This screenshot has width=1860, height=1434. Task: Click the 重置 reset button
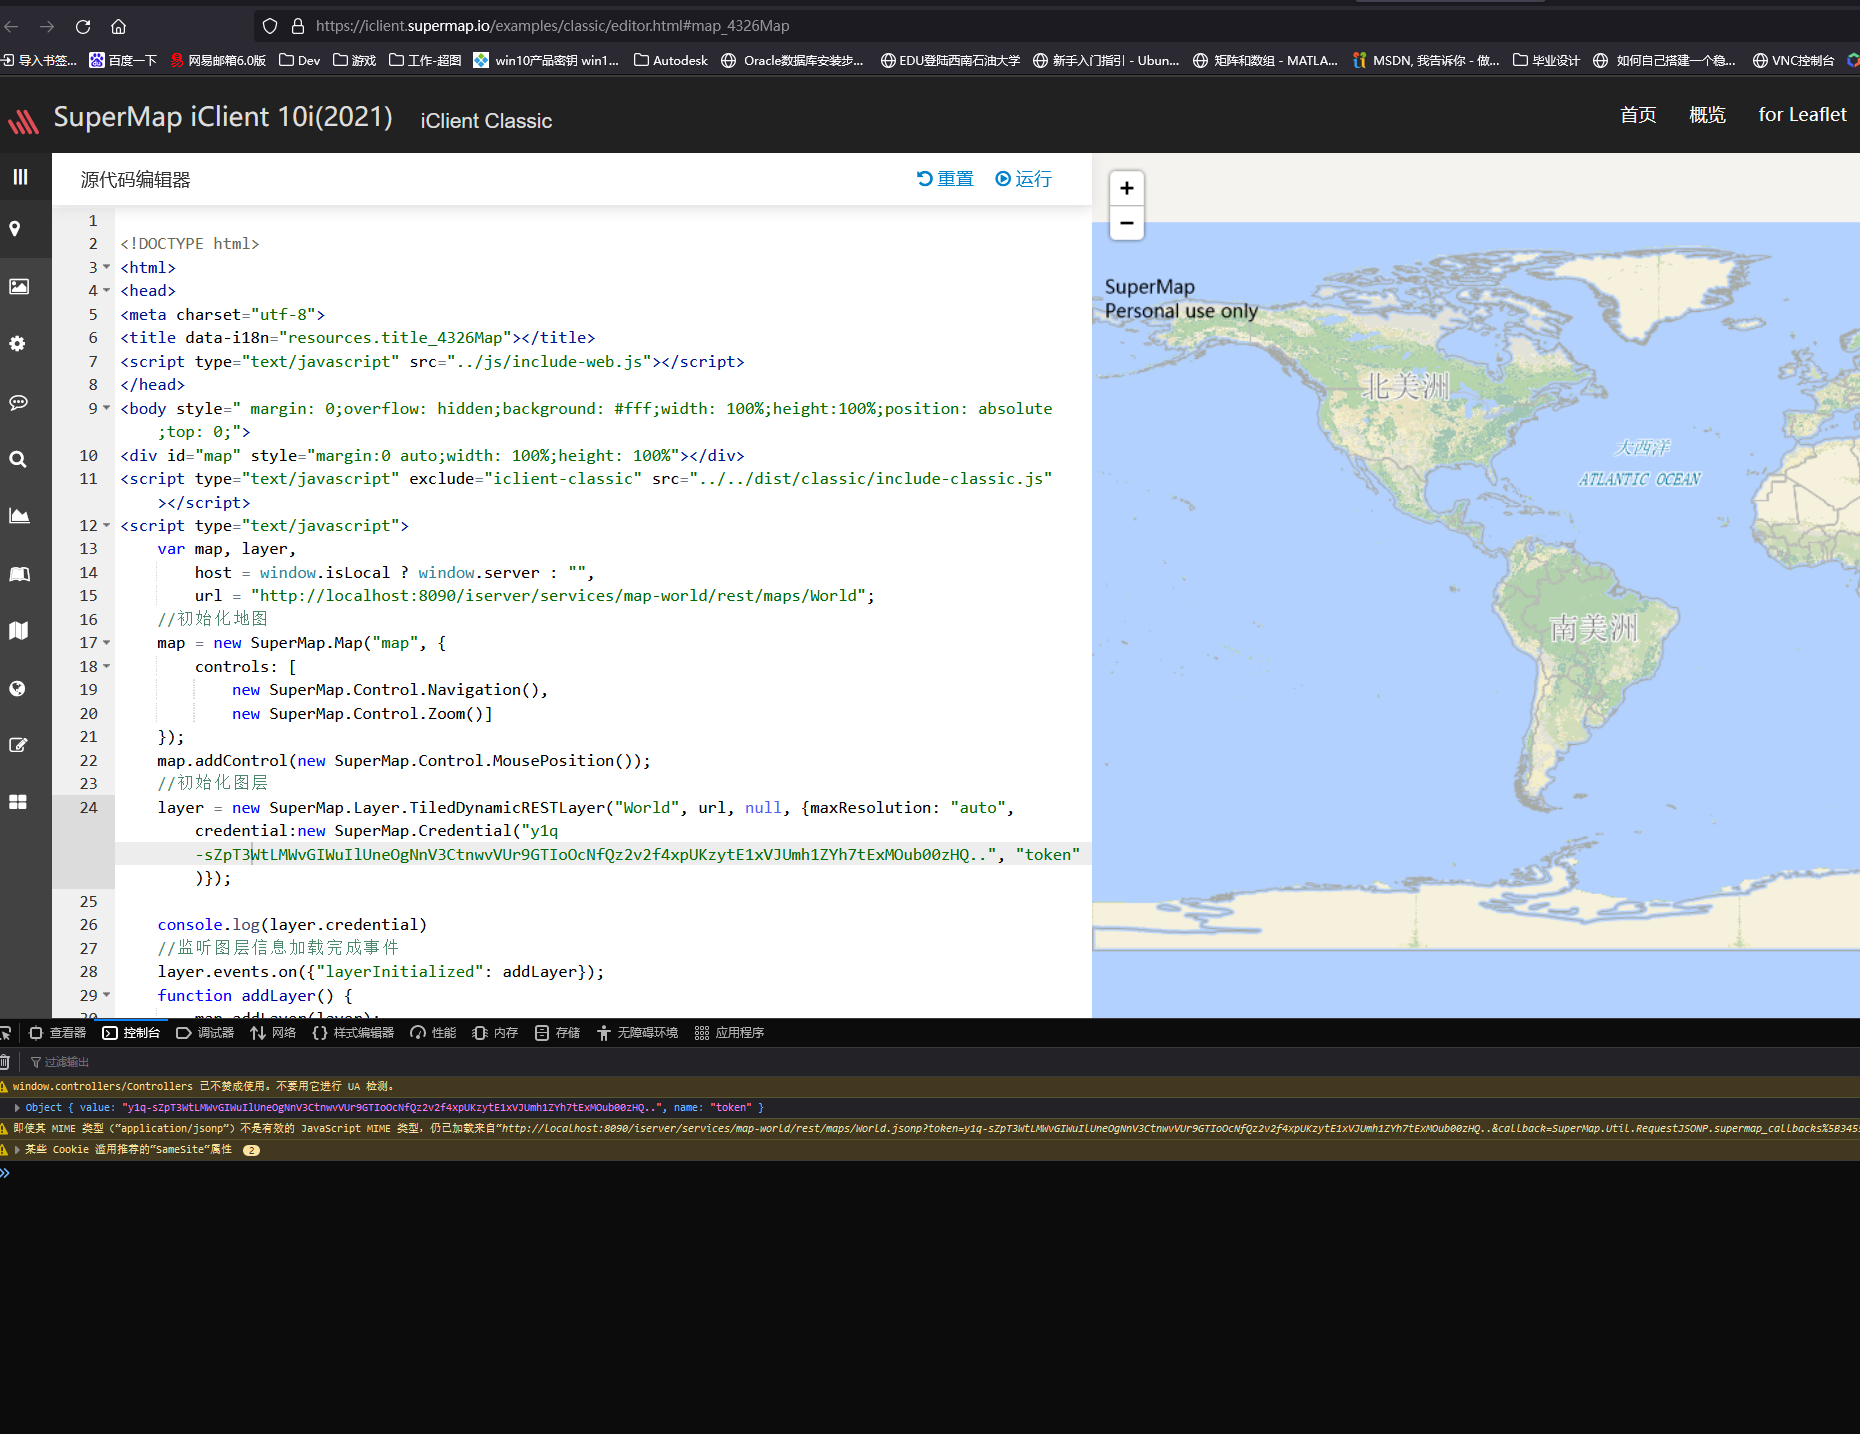click(x=945, y=179)
